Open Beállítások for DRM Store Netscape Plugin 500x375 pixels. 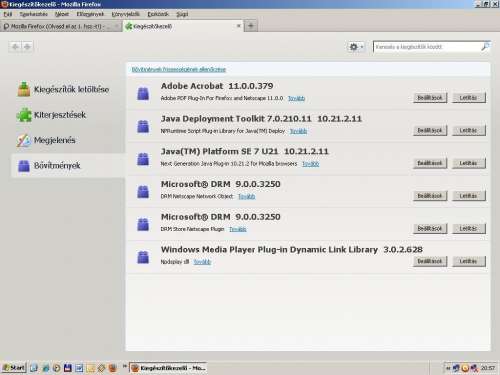click(x=430, y=228)
